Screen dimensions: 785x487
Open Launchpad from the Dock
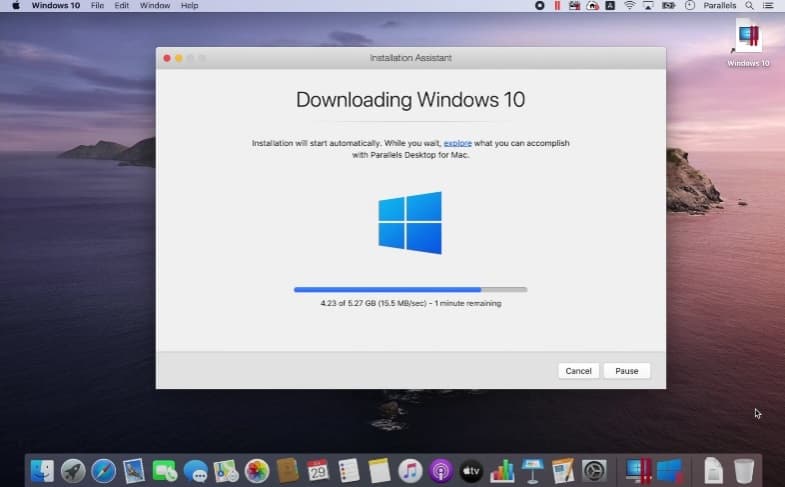pyautogui.click(x=73, y=471)
